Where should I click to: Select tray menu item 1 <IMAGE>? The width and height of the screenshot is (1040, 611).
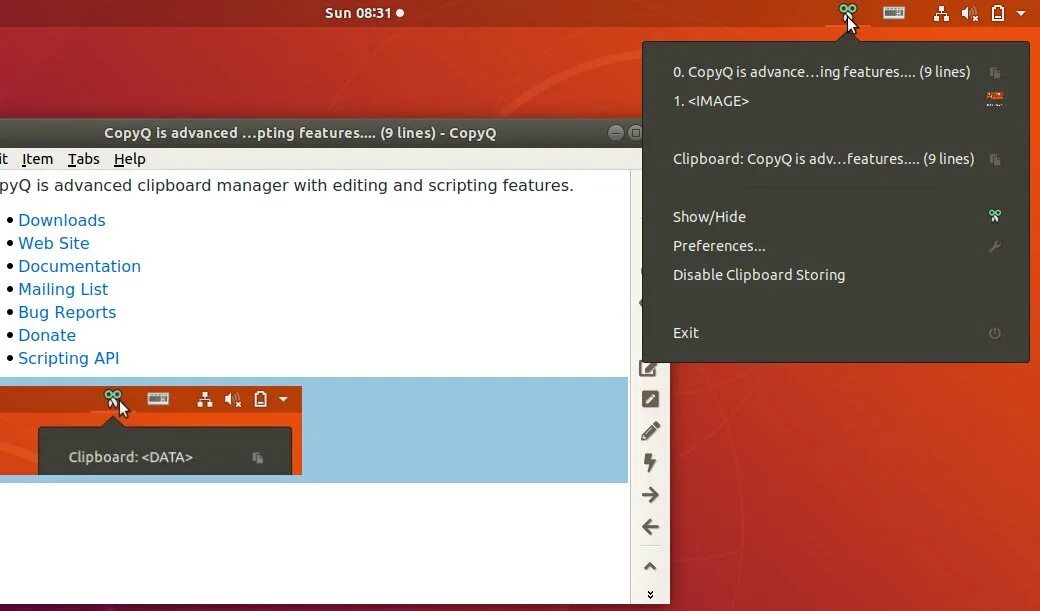click(836, 101)
